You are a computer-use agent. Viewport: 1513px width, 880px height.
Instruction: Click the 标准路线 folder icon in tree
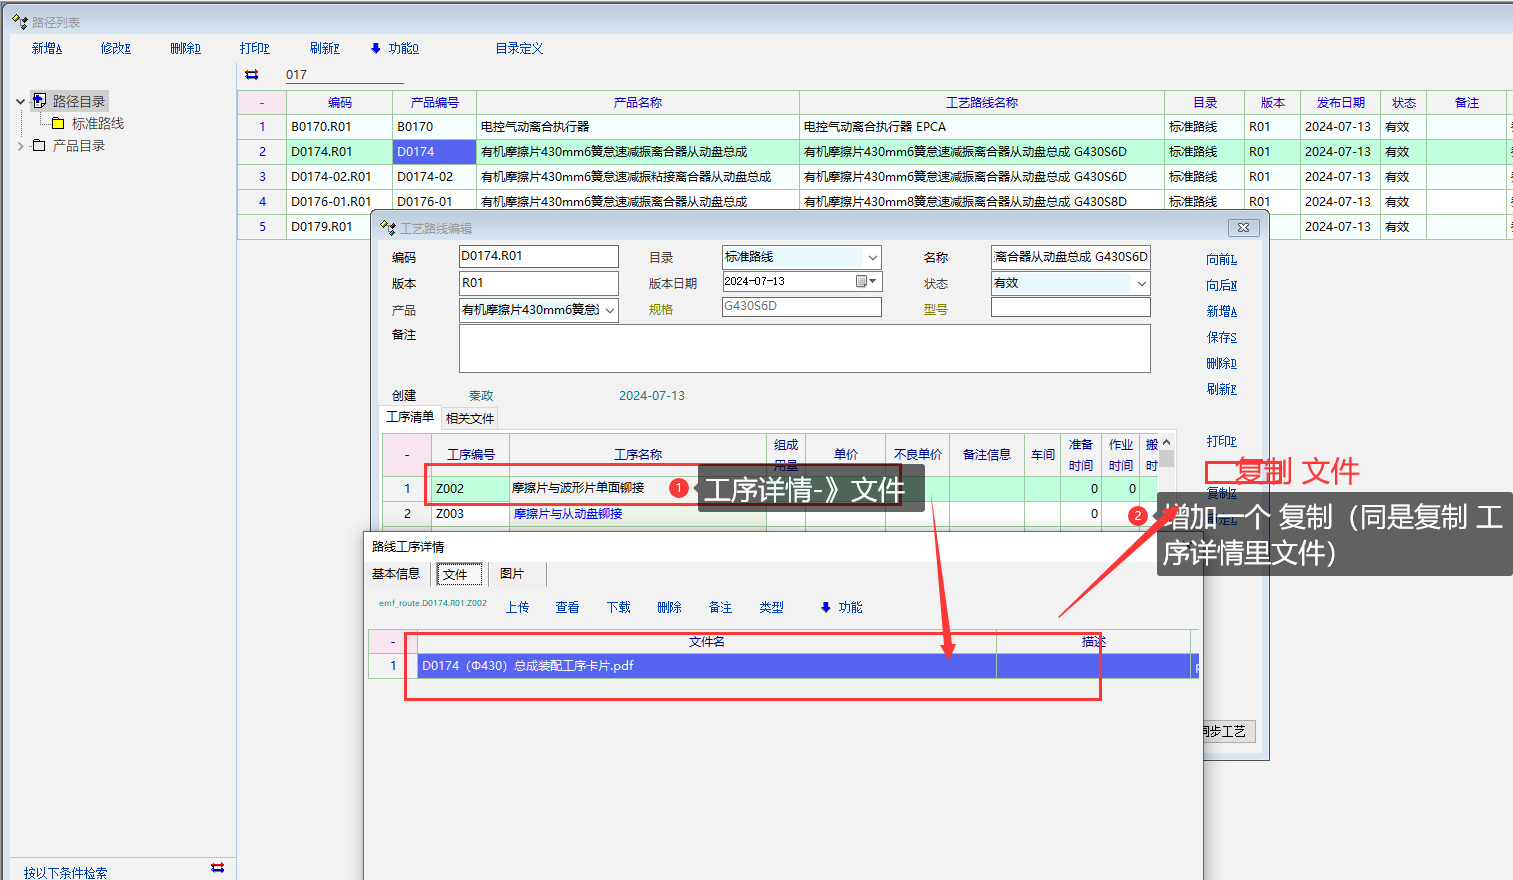pos(58,124)
